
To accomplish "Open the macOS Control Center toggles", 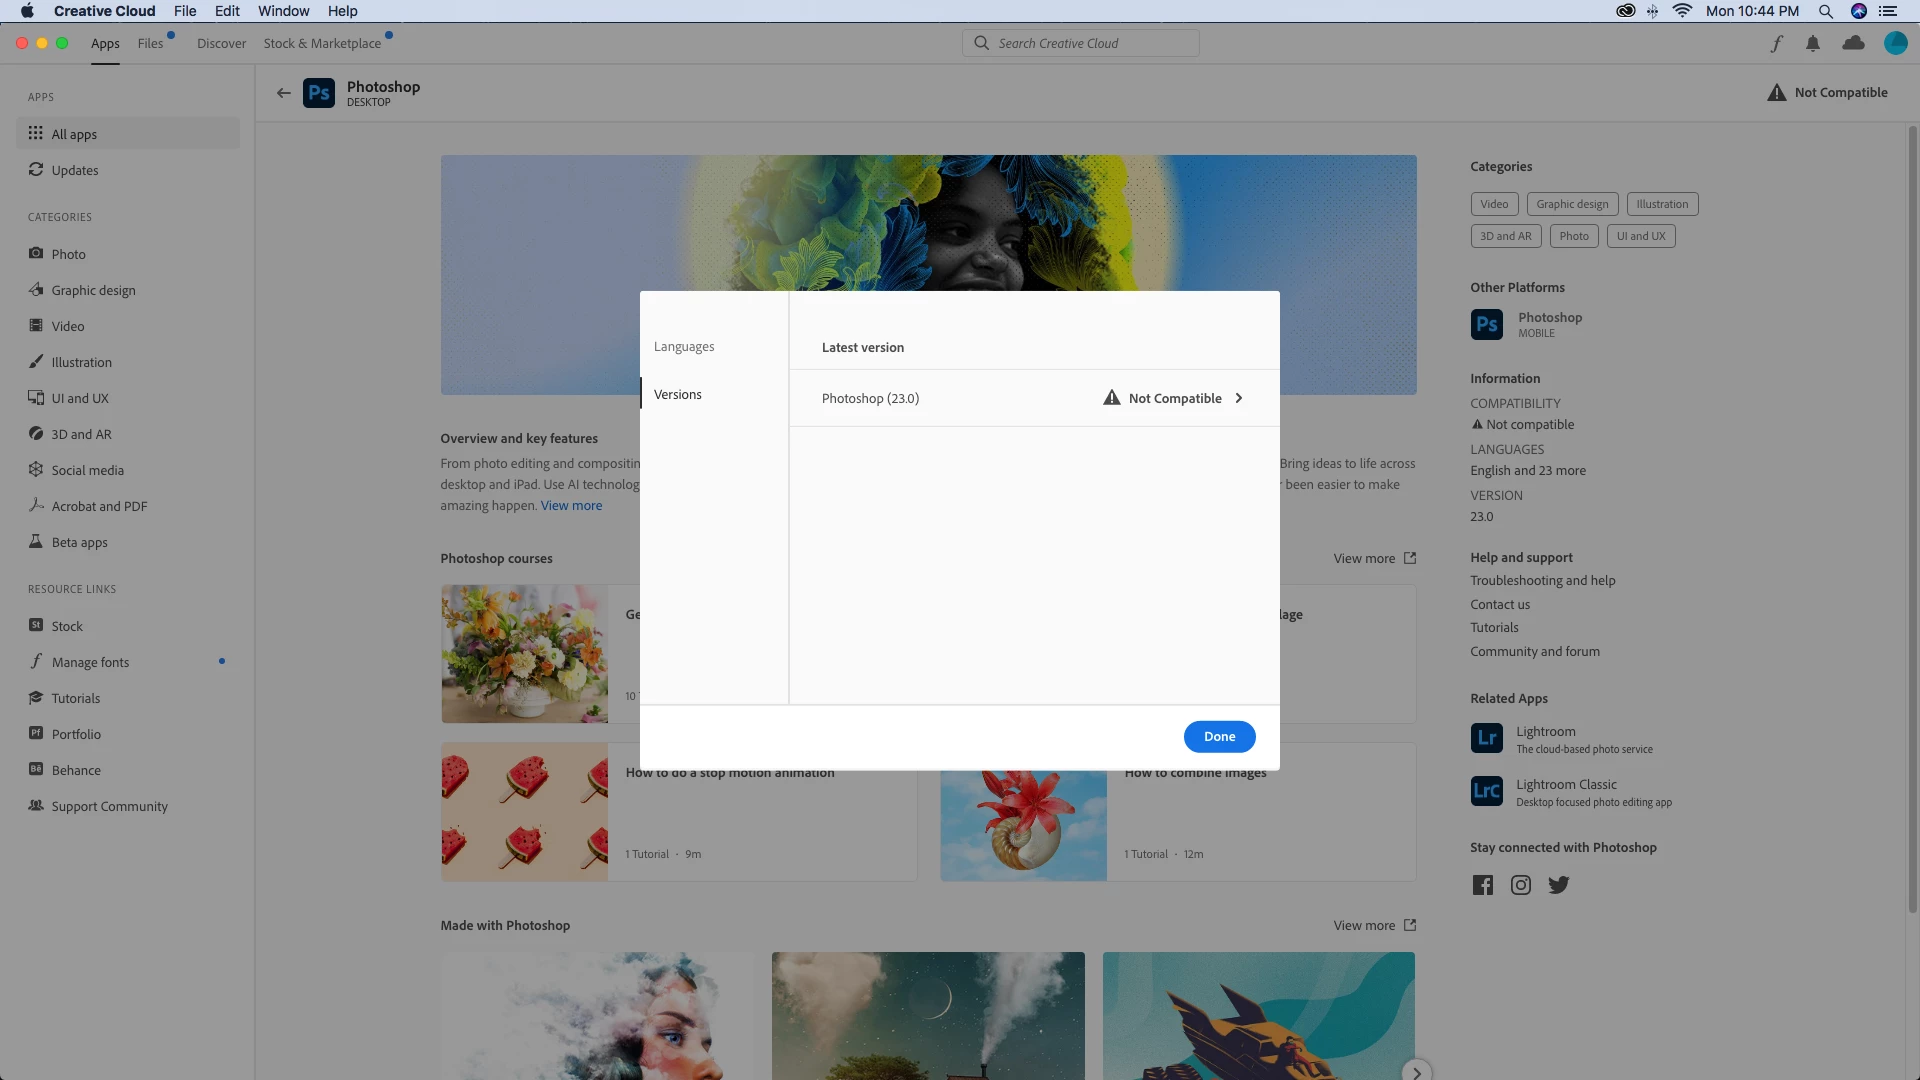I will [1888, 11].
